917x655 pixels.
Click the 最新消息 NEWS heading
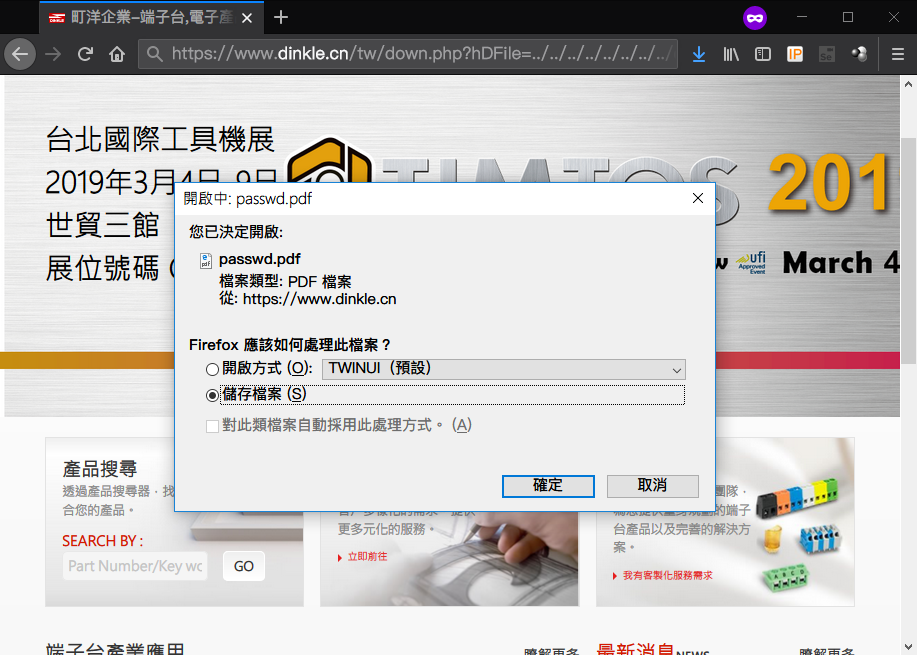[x=653, y=648]
